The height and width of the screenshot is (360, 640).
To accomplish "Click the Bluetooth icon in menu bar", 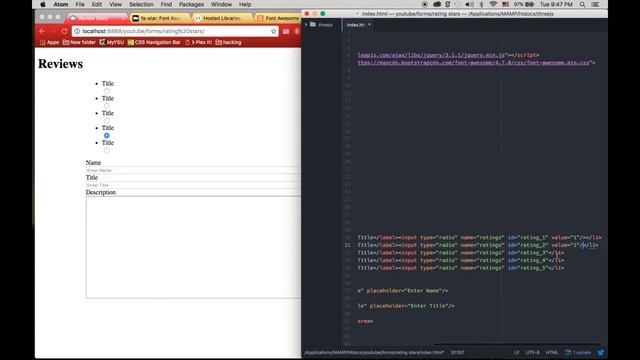I will 481,4.
